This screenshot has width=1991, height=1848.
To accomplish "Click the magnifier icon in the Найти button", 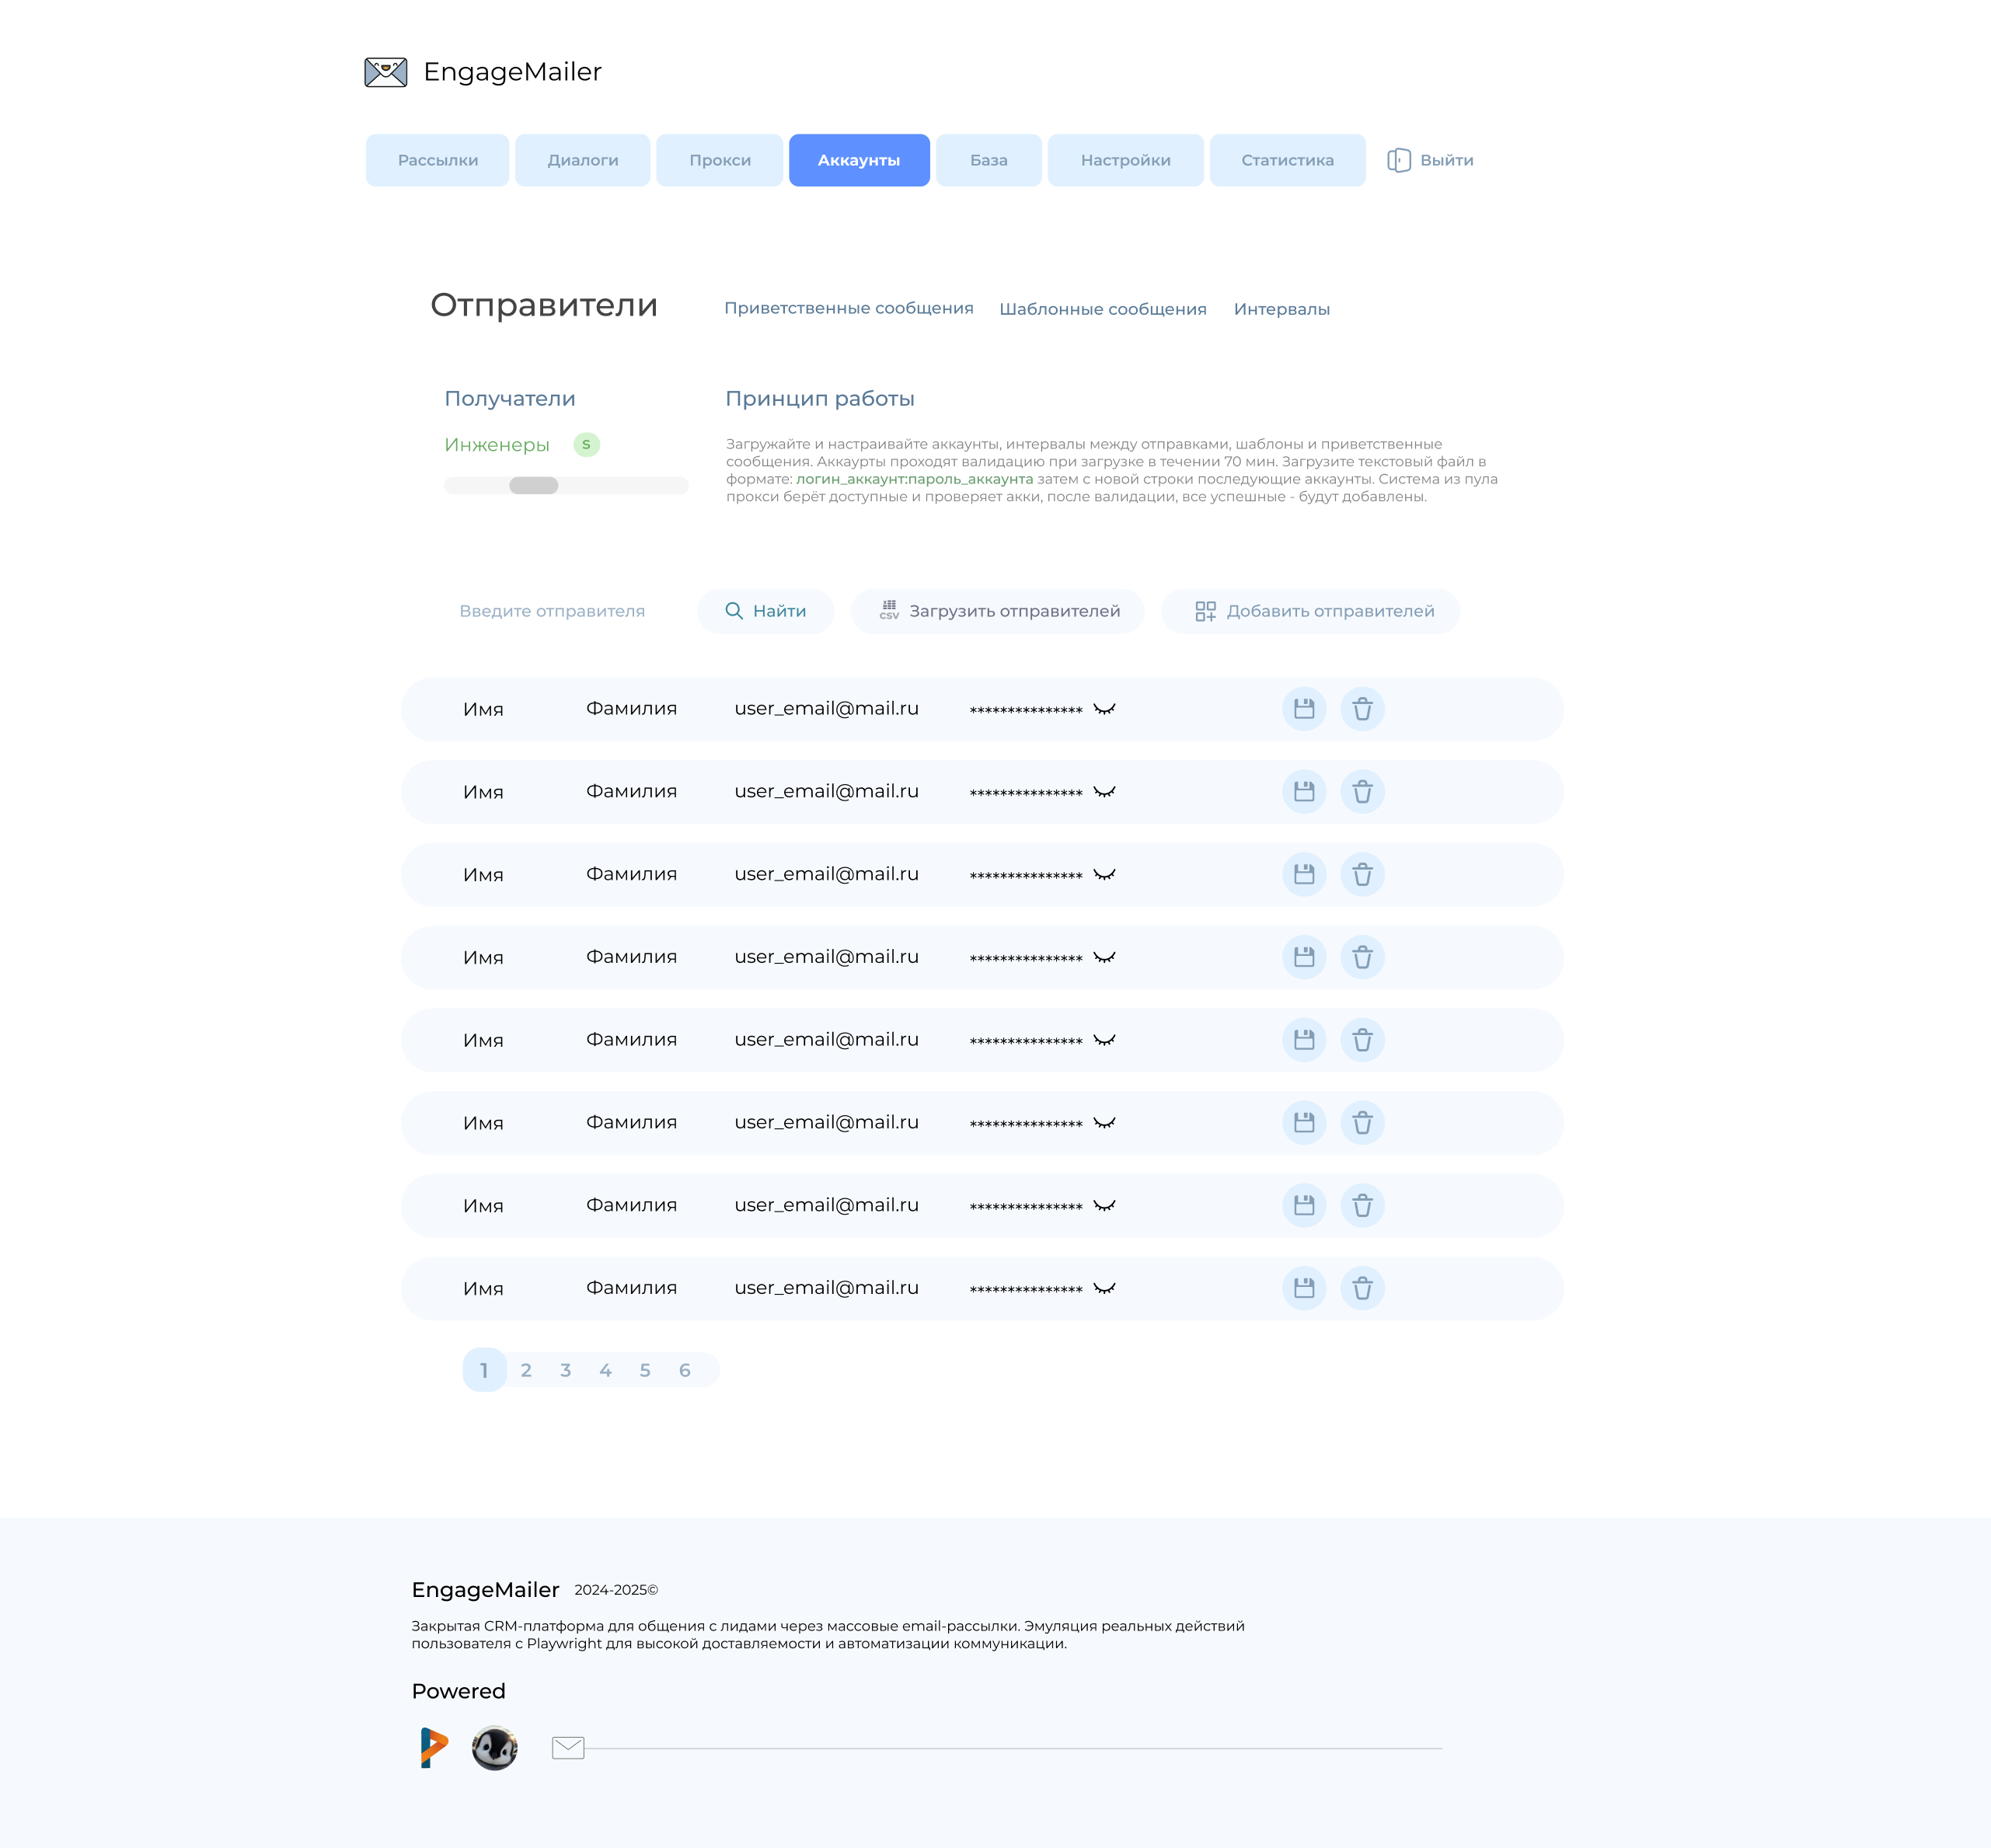I will pyautogui.click(x=734, y=611).
